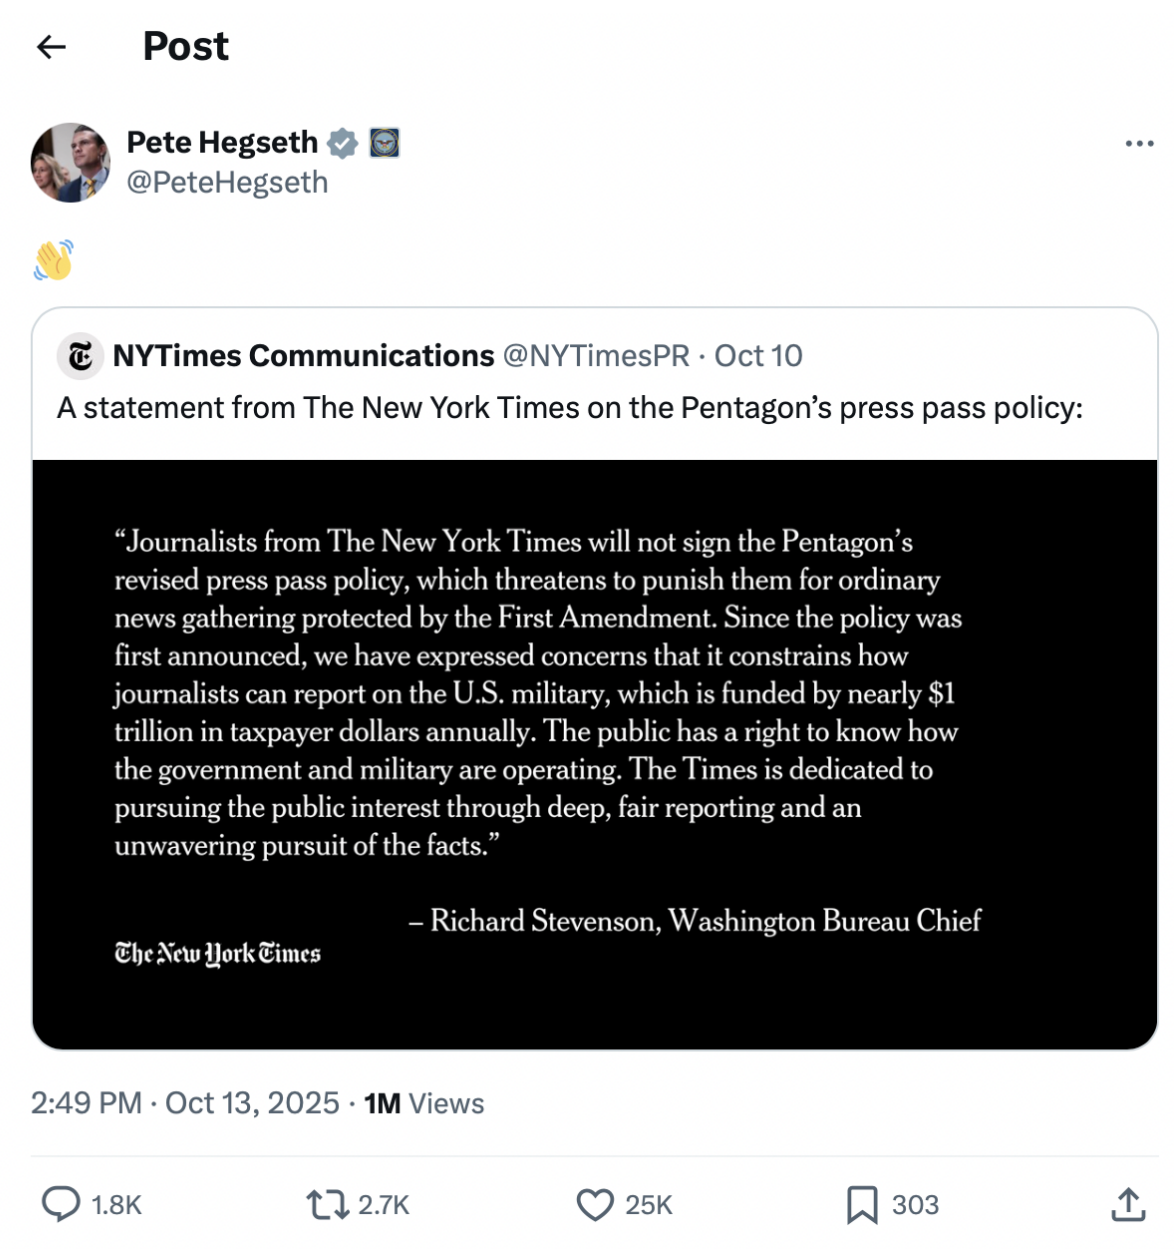
Task: Click the blue verified checkmark badge
Action: (x=343, y=144)
